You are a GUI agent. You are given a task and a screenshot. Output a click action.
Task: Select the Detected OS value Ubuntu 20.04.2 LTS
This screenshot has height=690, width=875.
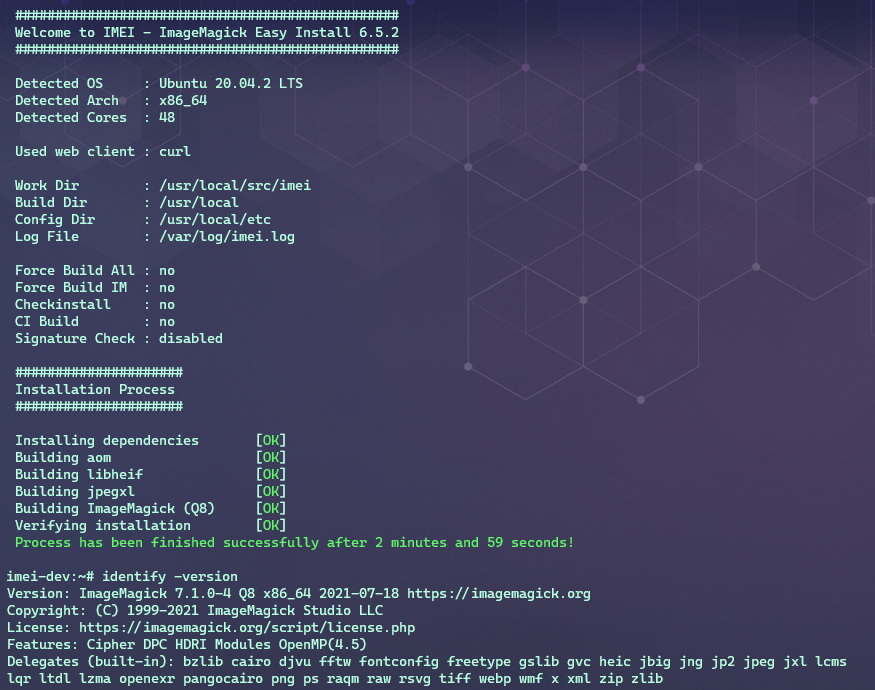[230, 83]
